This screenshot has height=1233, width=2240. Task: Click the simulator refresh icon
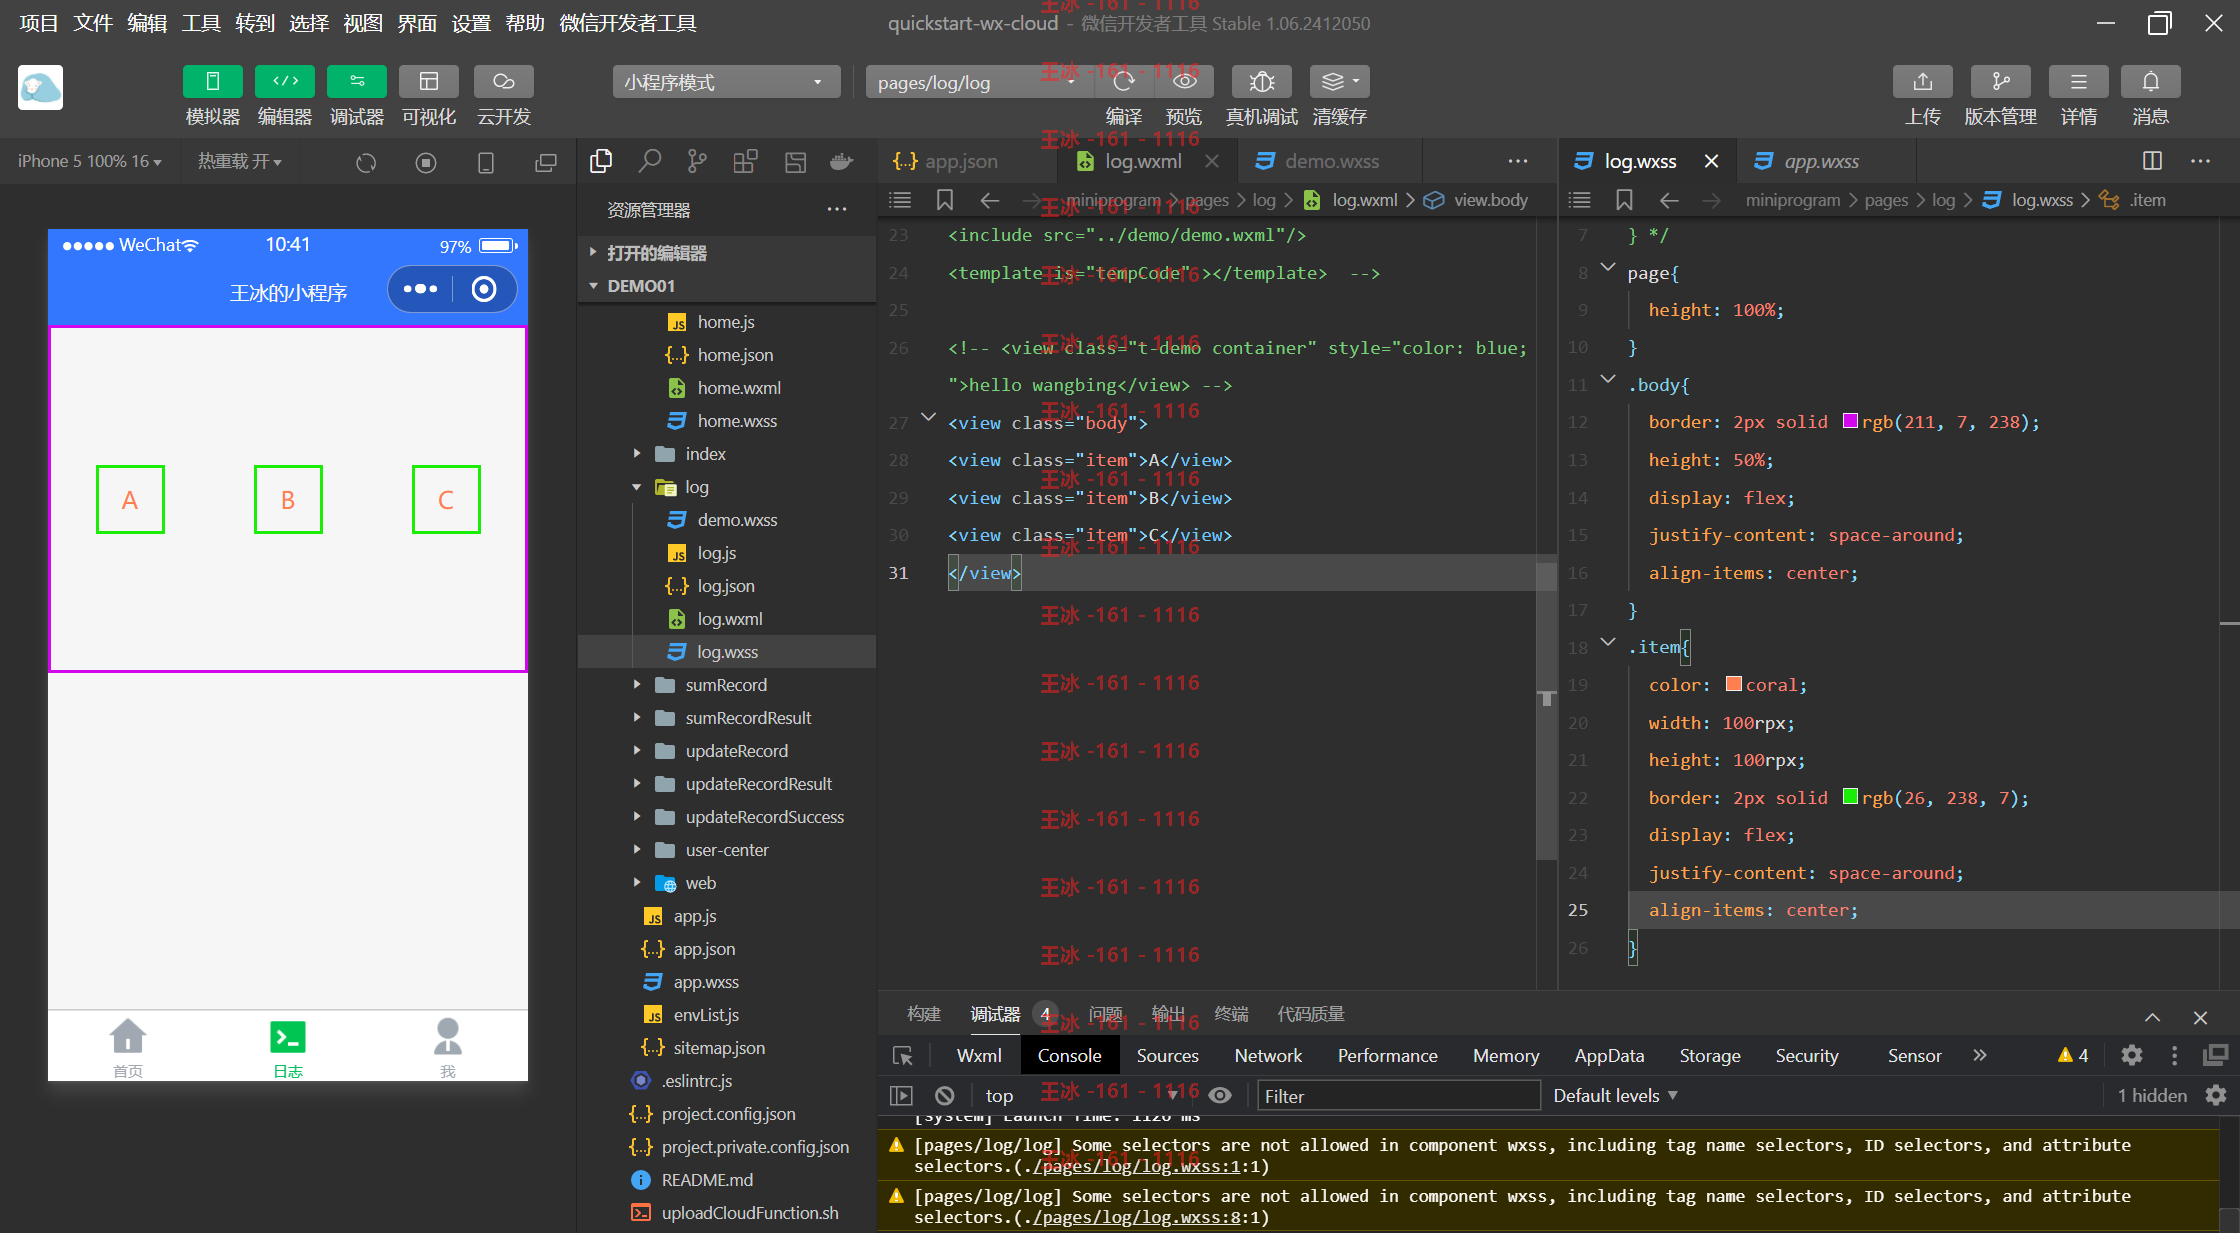366,162
